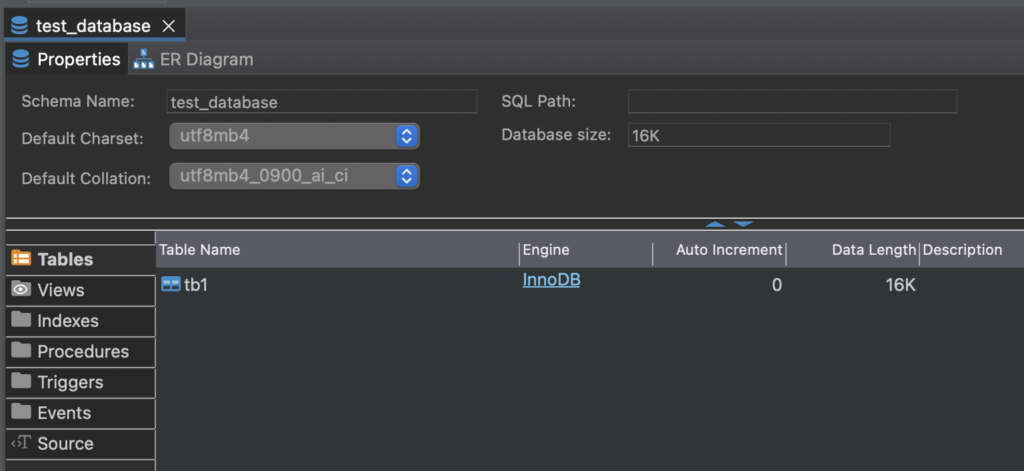Click the Schema Name text field
This screenshot has width=1024, height=471.
pos(322,102)
